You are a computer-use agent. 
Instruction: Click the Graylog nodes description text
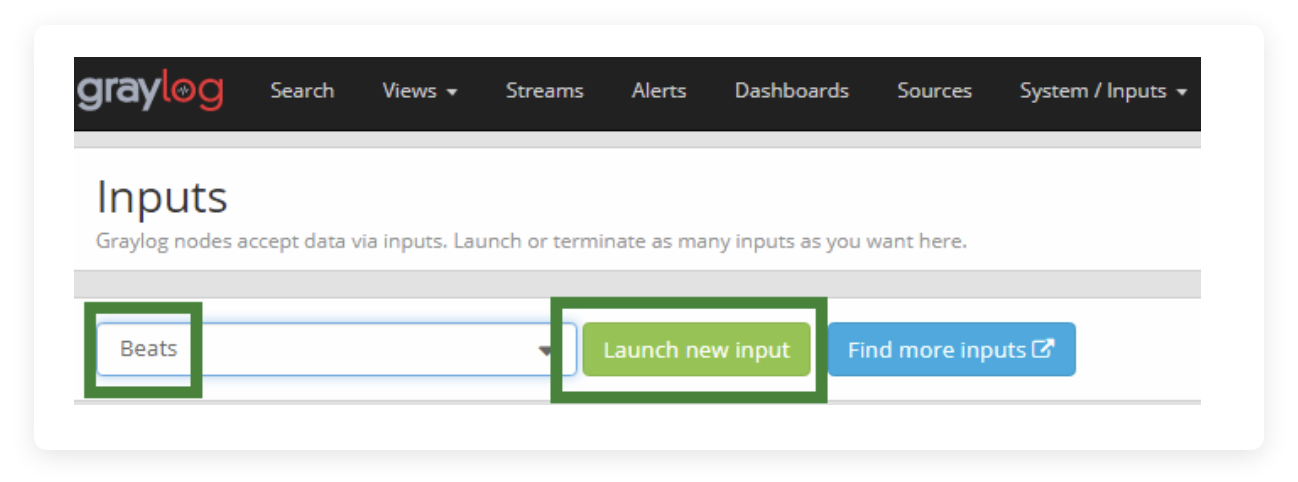point(530,242)
